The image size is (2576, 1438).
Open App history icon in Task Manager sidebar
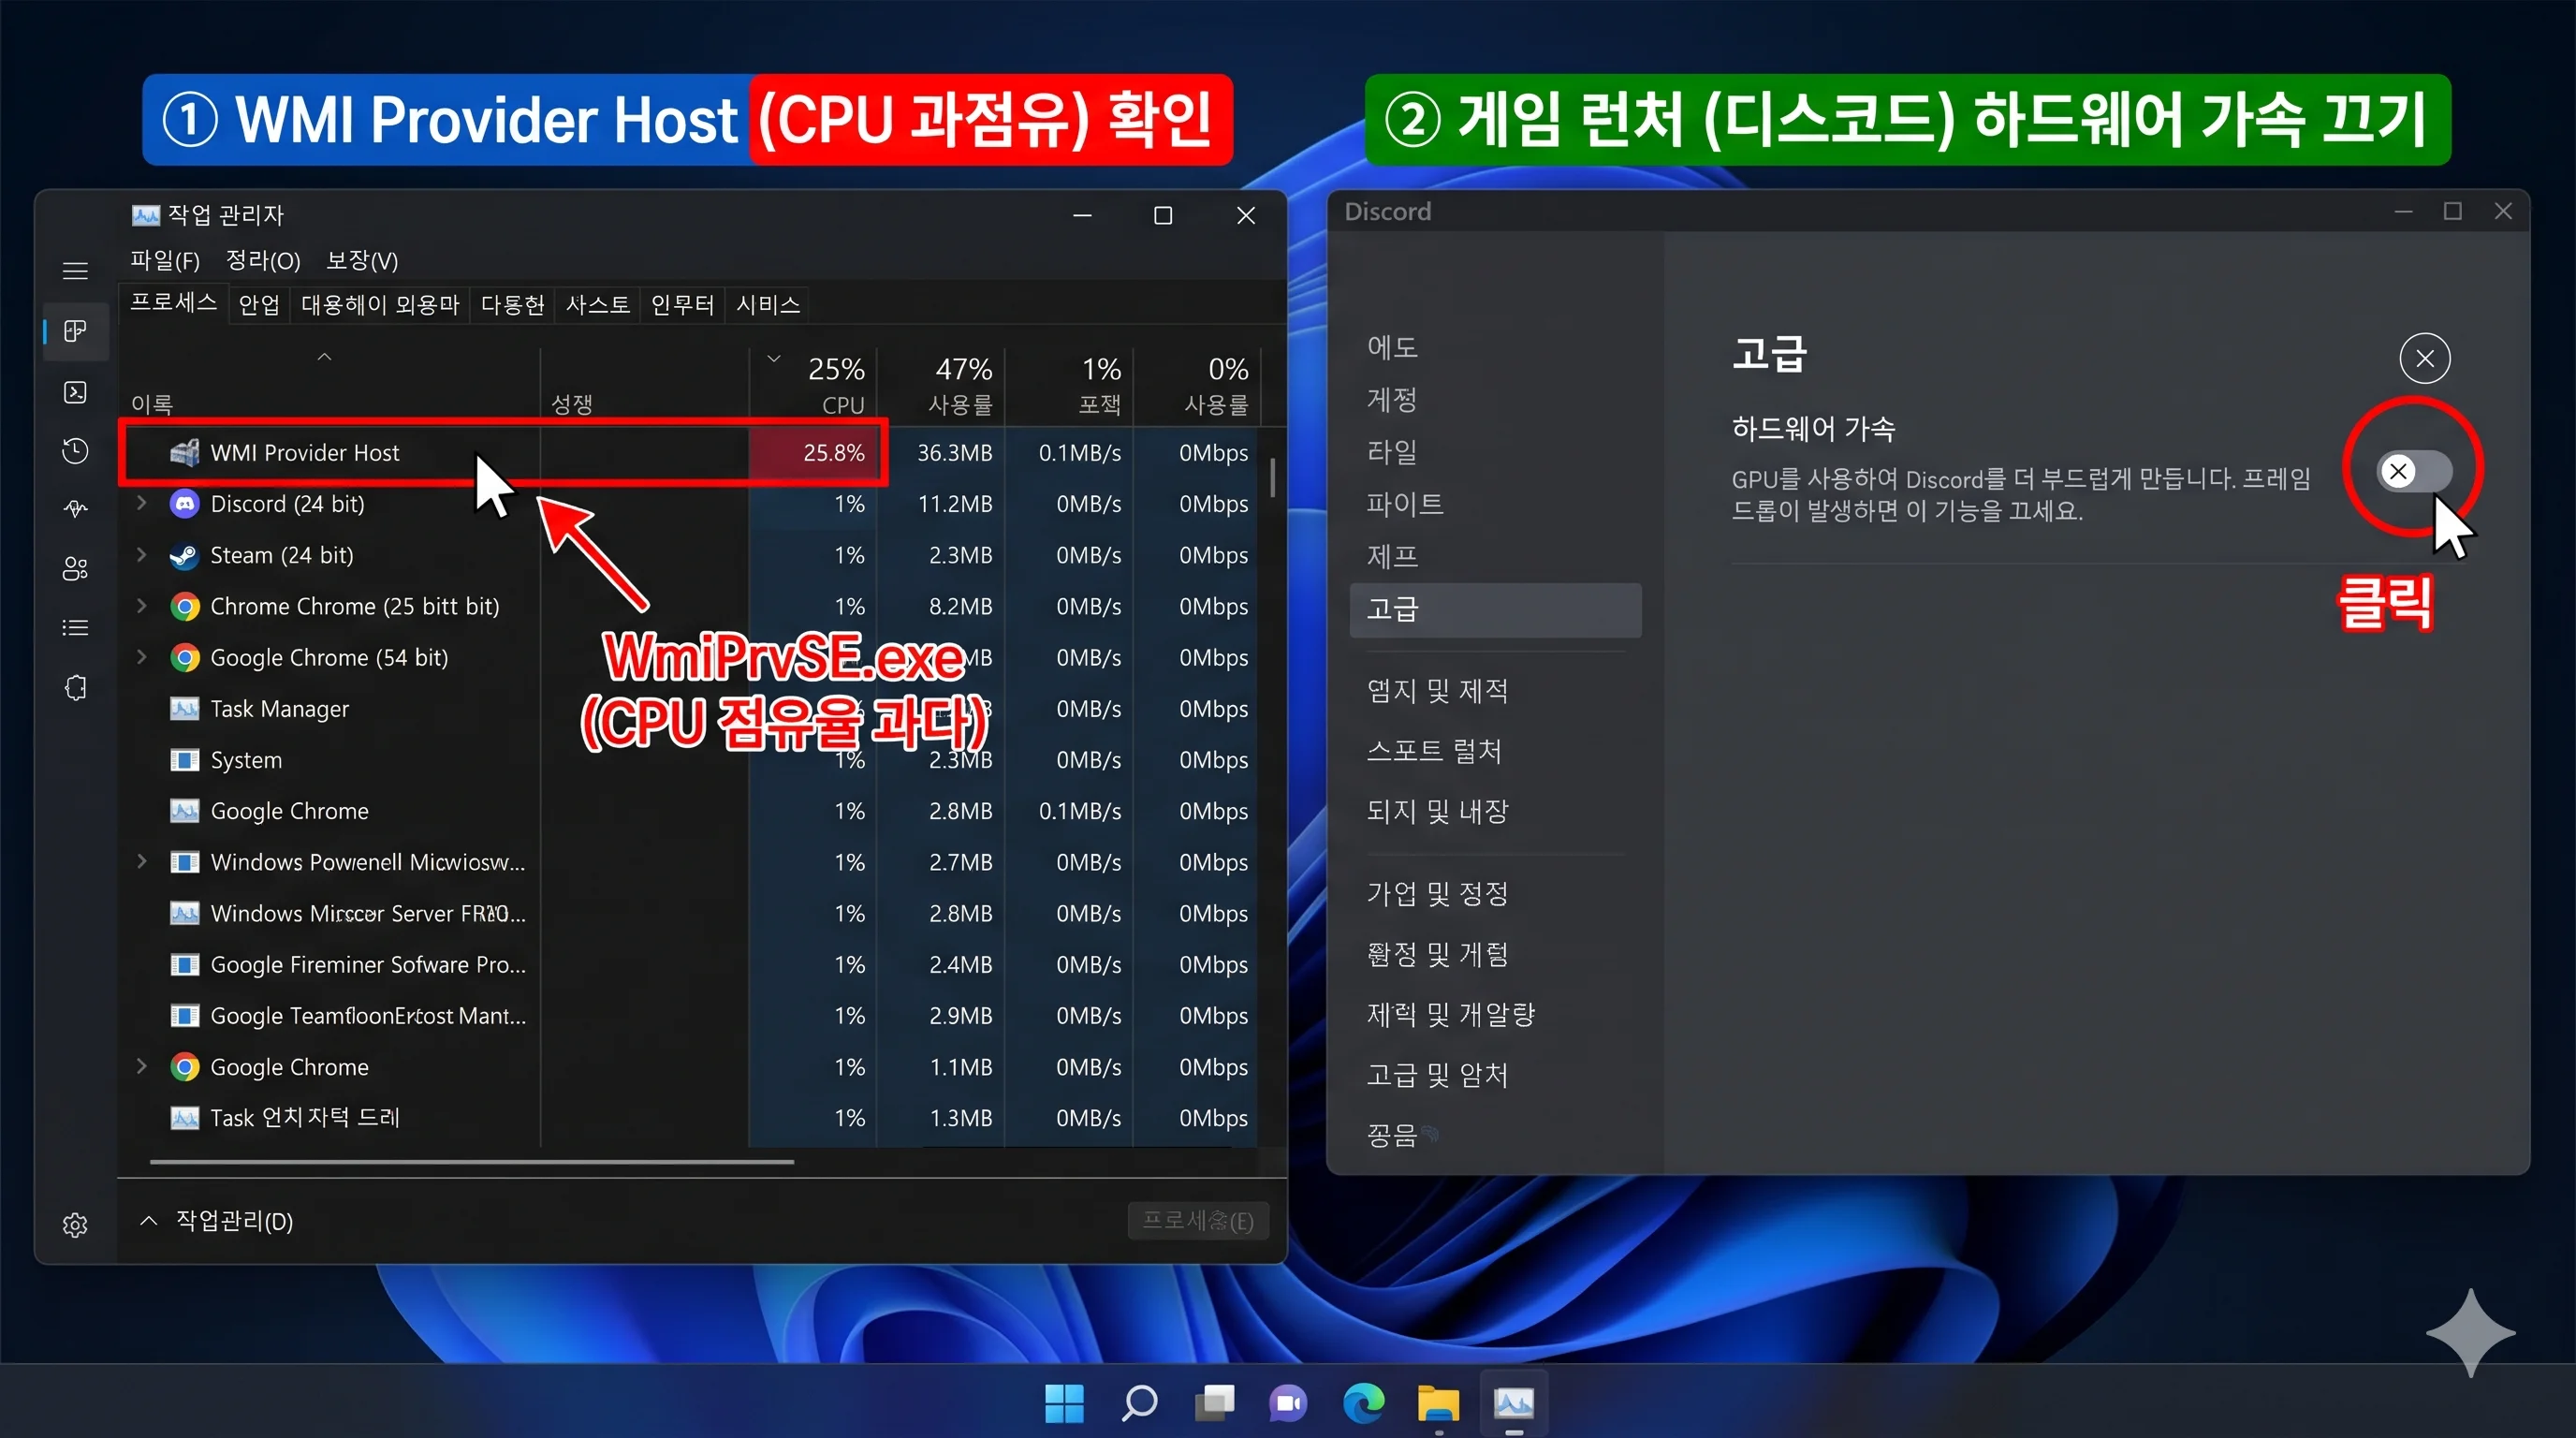coord(75,451)
